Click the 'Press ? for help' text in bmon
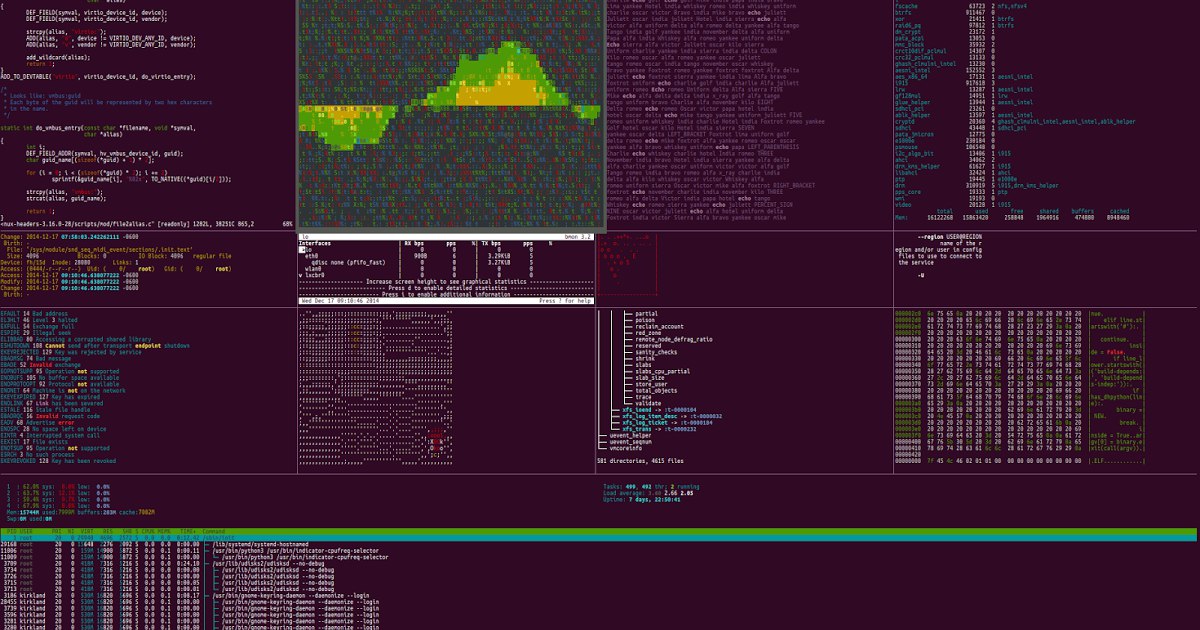This screenshot has width=1200, height=630. point(565,300)
